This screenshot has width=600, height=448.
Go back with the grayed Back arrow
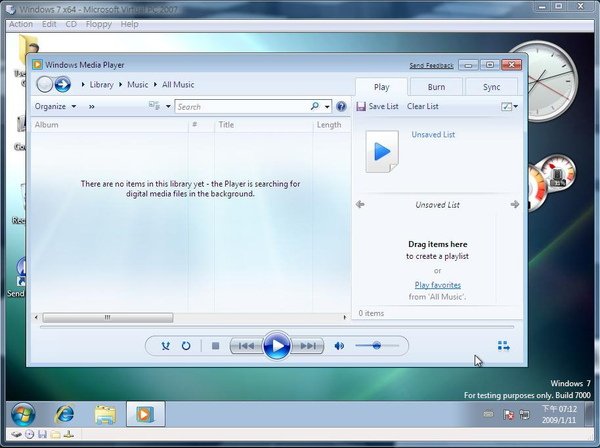pos(44,84)
